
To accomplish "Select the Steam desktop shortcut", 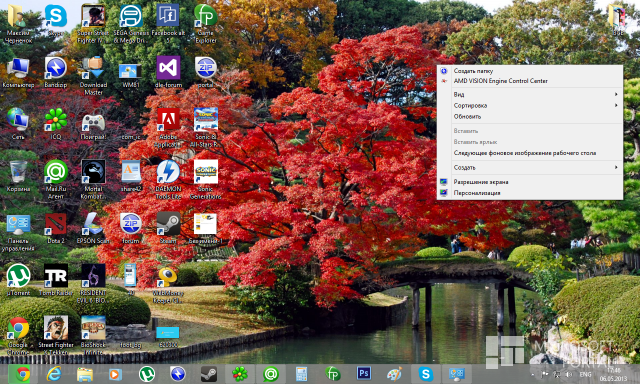I will coord(168,229).
